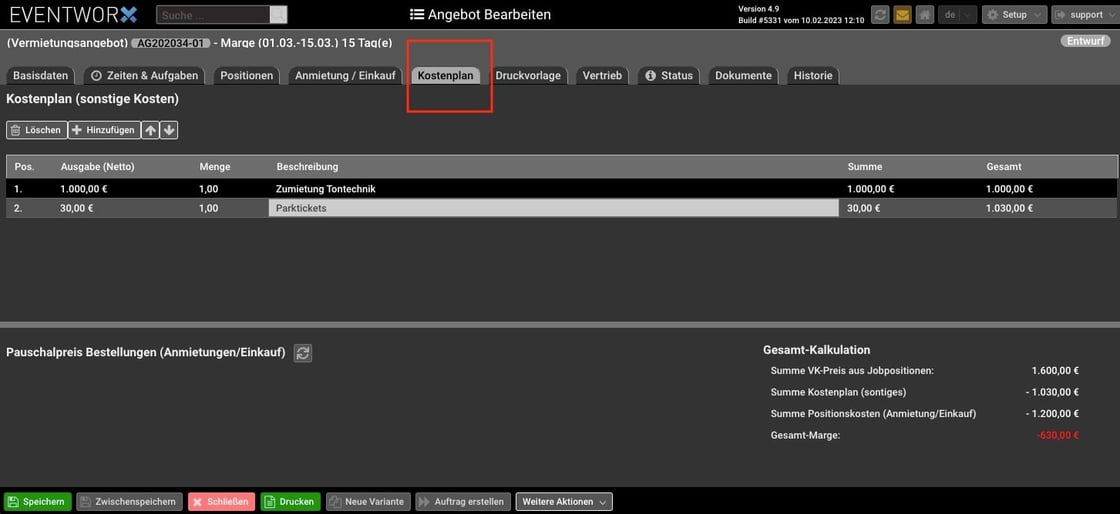Open the language dropdown showing de
The image size is (1120, 514).
point(956,15)
